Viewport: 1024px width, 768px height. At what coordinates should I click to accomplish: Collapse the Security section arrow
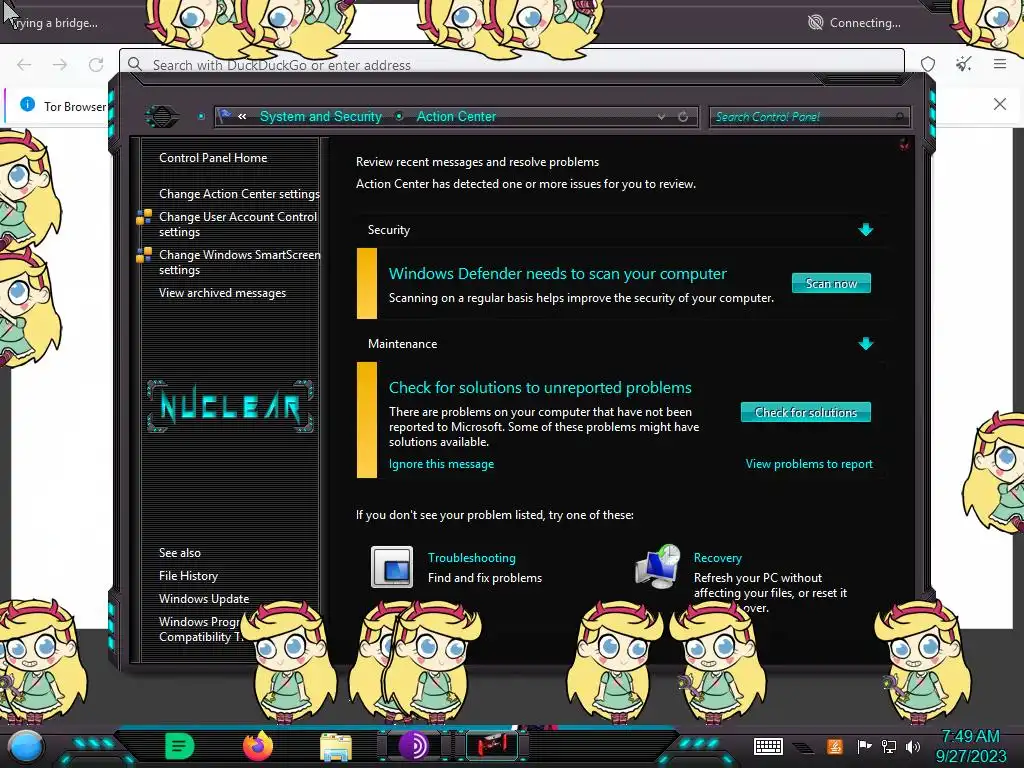tap(865, 230)
